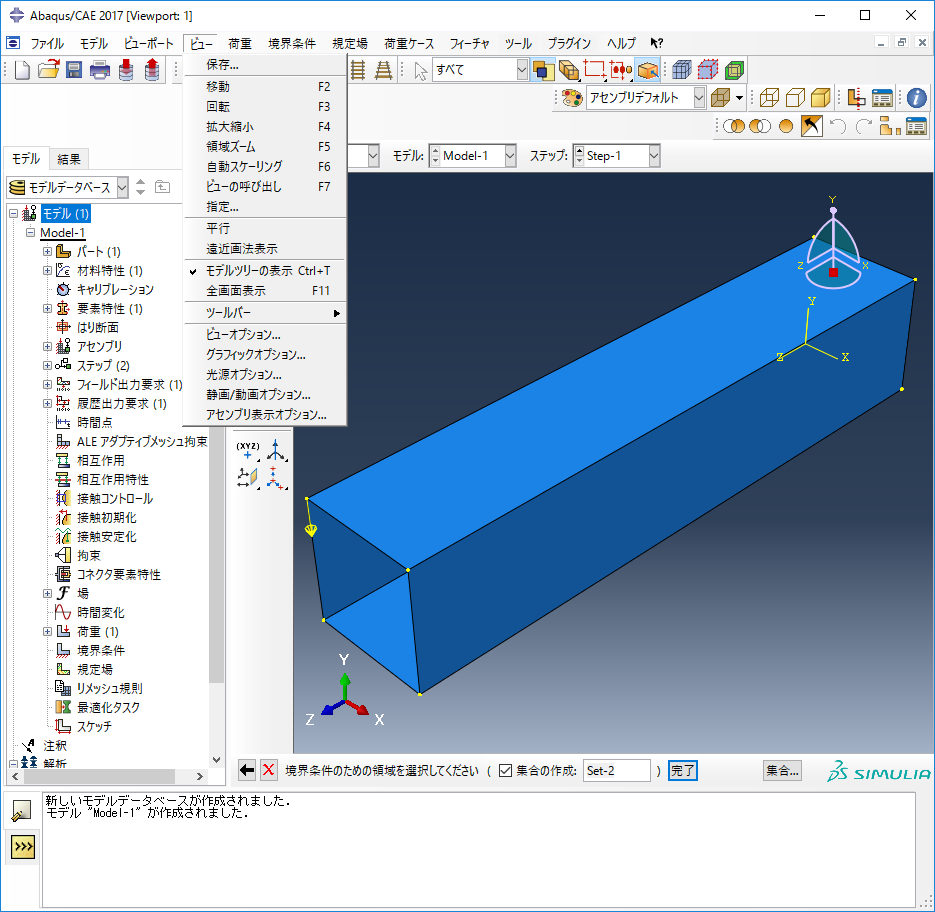Open the ファイル menu

[x=47, y=44]
